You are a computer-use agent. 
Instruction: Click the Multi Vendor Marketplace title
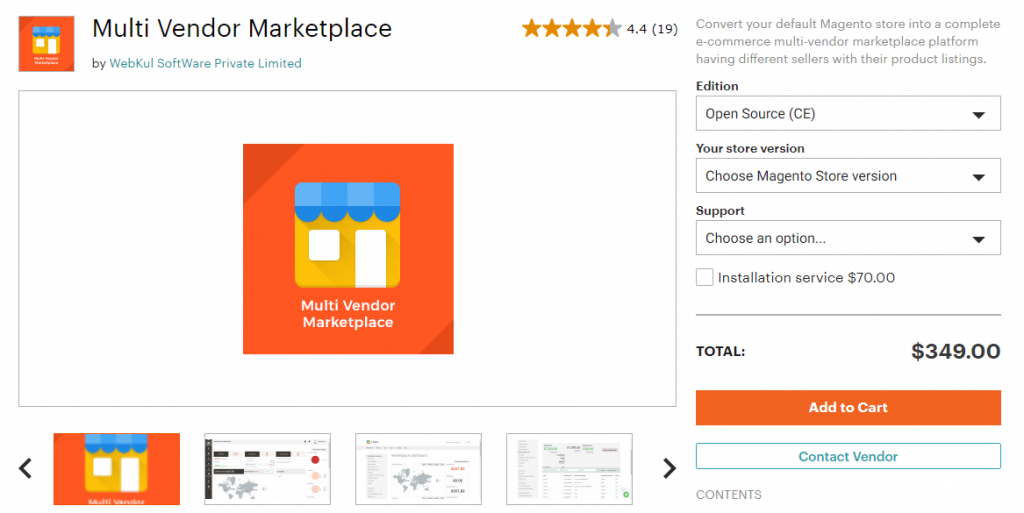[242, 28]
